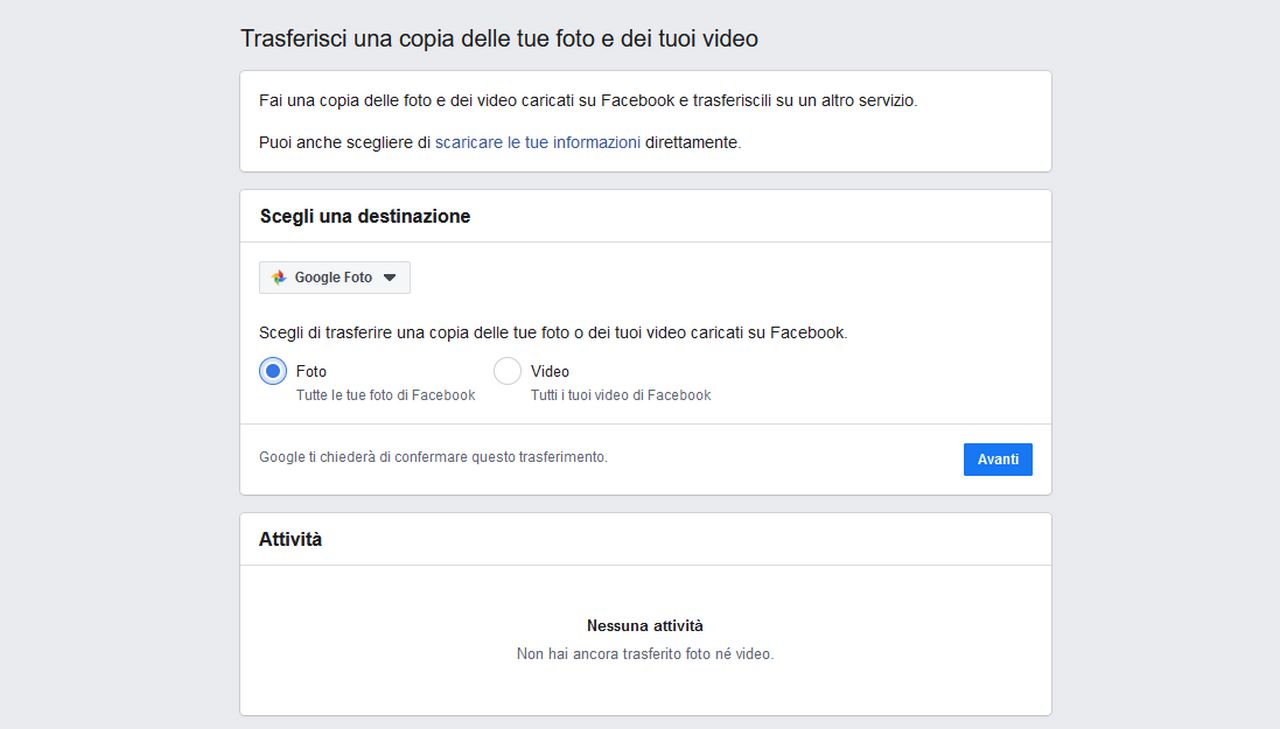This screenshot has width=1280, height=729.
Task: Click the Attività section header
Action: pos(290,538)
